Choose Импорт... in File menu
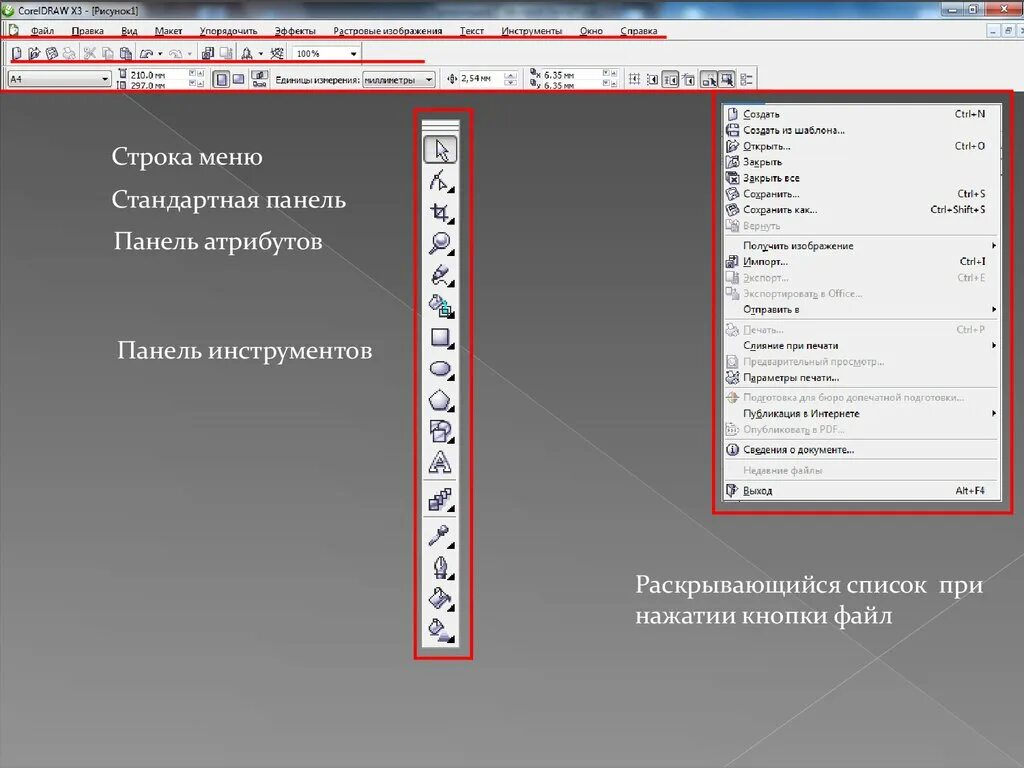 point(861,261)
